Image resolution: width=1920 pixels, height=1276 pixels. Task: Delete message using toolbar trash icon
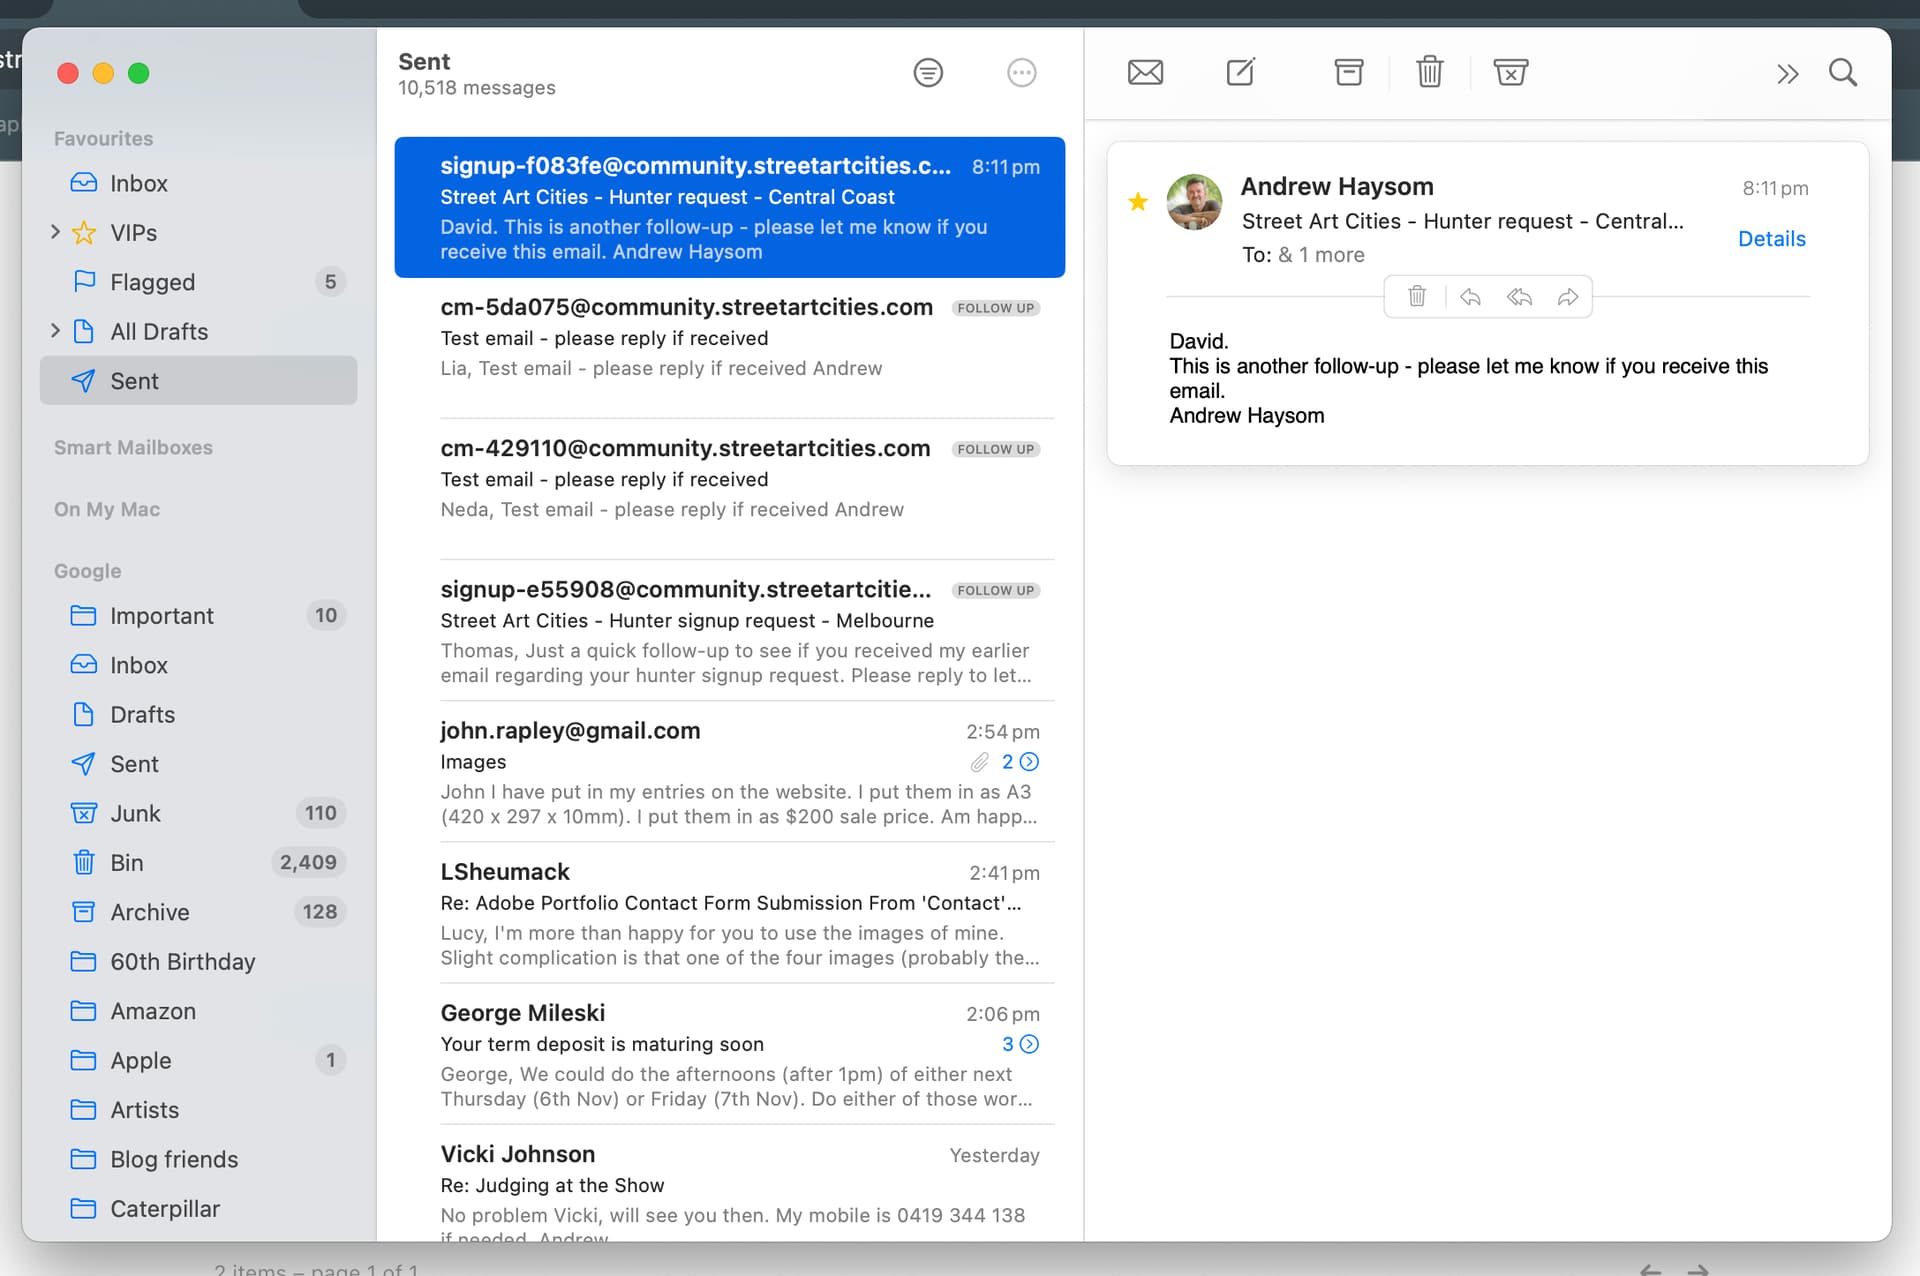pyautogui.click(x=1429, y=72)
